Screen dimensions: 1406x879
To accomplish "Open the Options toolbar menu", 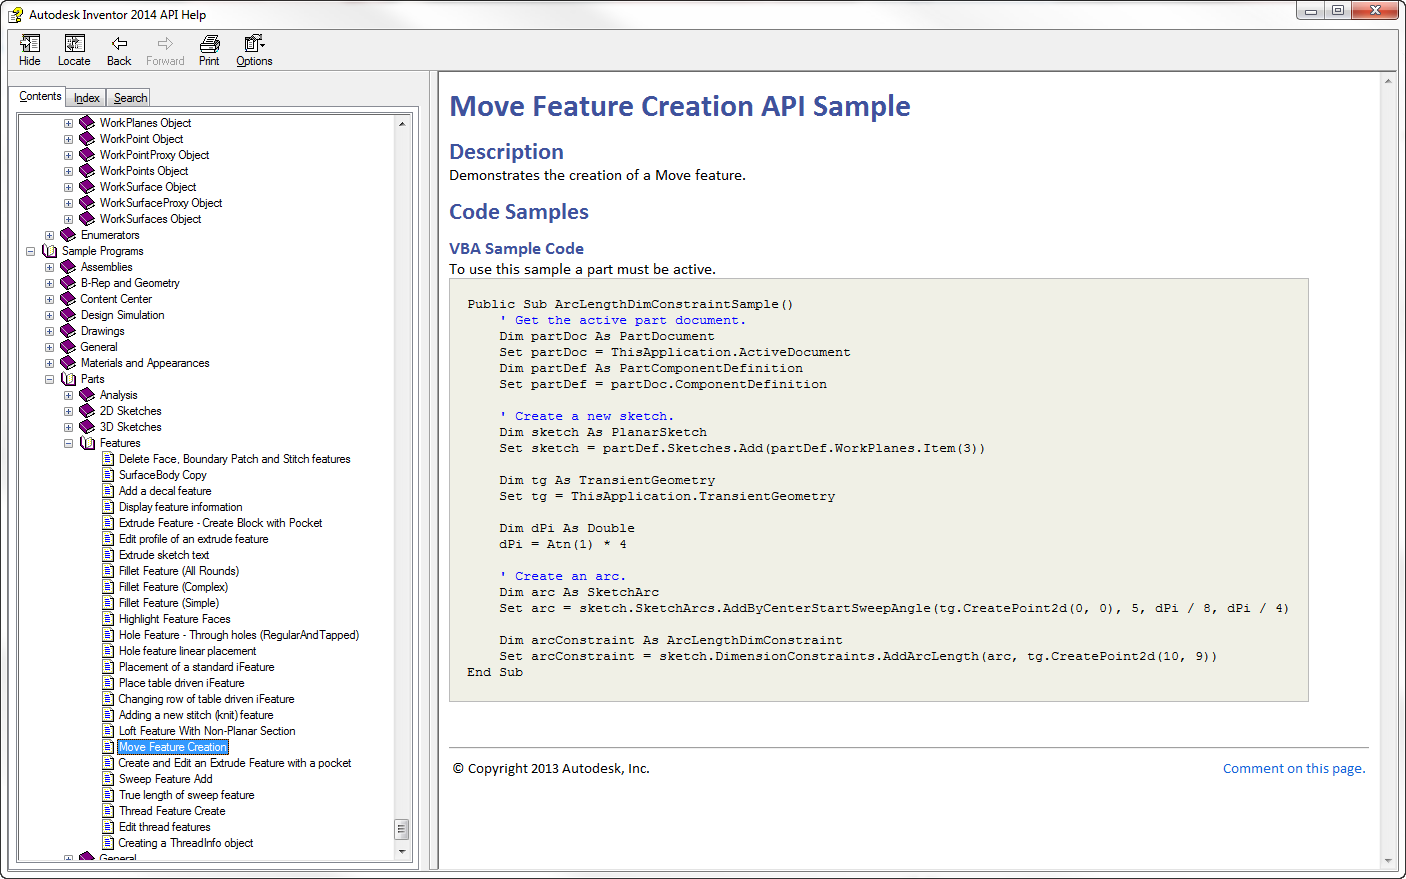I will tap(254, 51).
